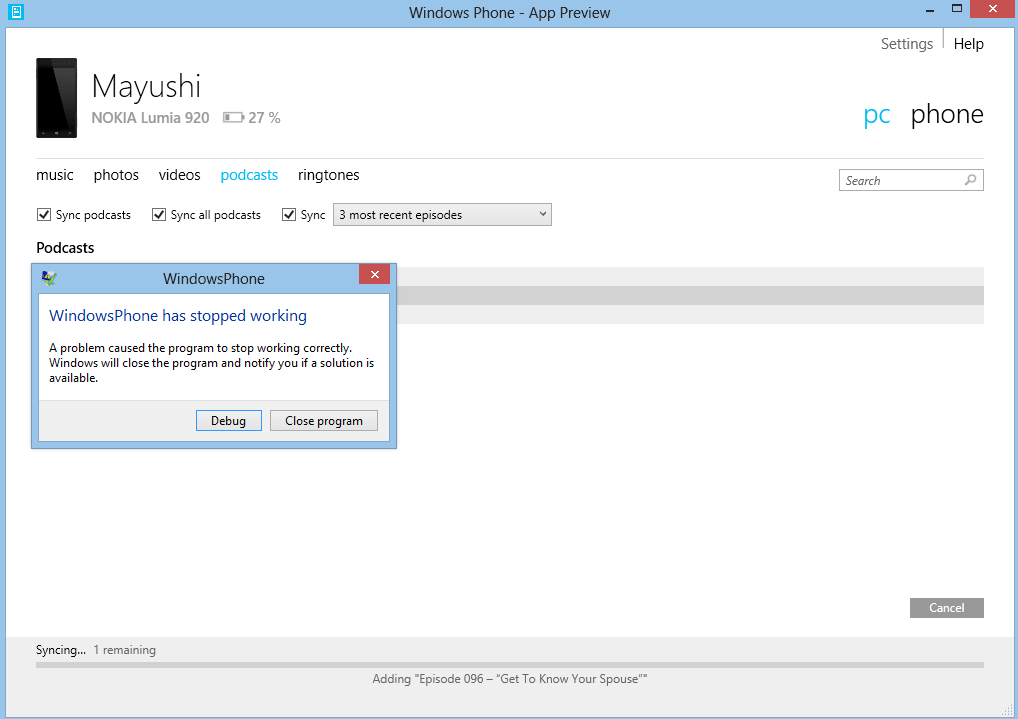This screenshot has height=719, width=1018.
Task: Click the Lumia 920 phone thumbnail
Action: click(56, 98)
